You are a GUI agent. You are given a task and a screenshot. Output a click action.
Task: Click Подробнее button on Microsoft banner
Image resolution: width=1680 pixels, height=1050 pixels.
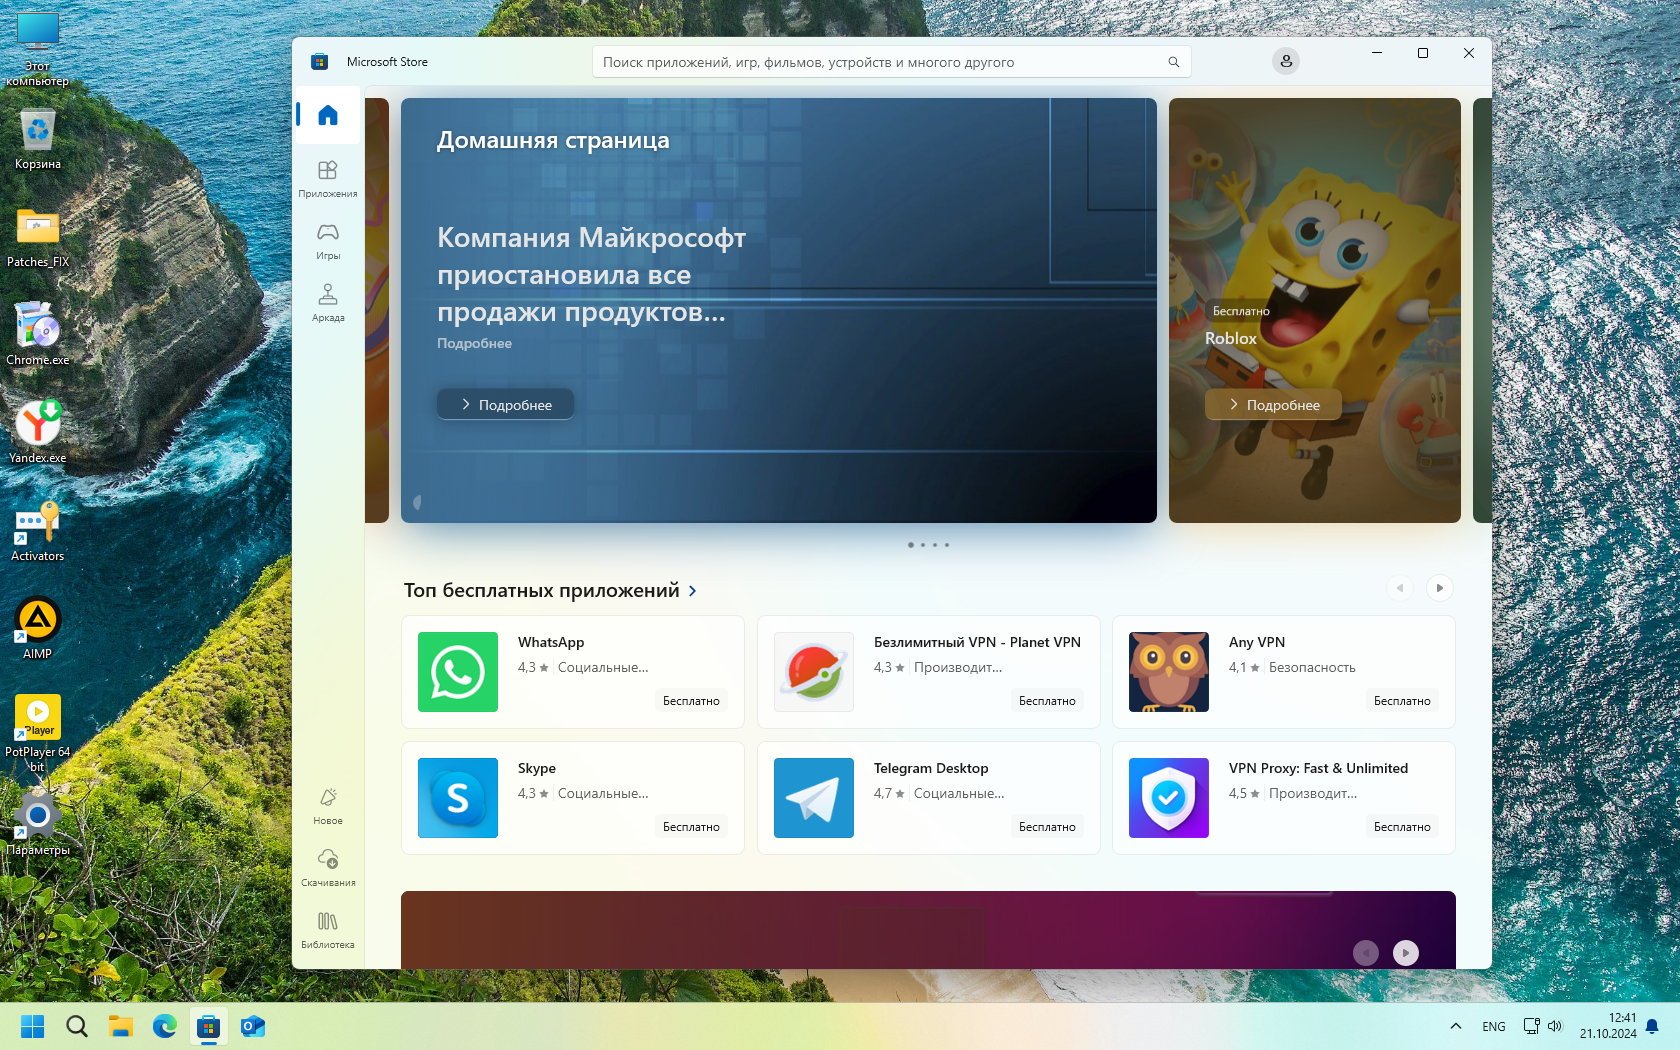pos(506,404)
